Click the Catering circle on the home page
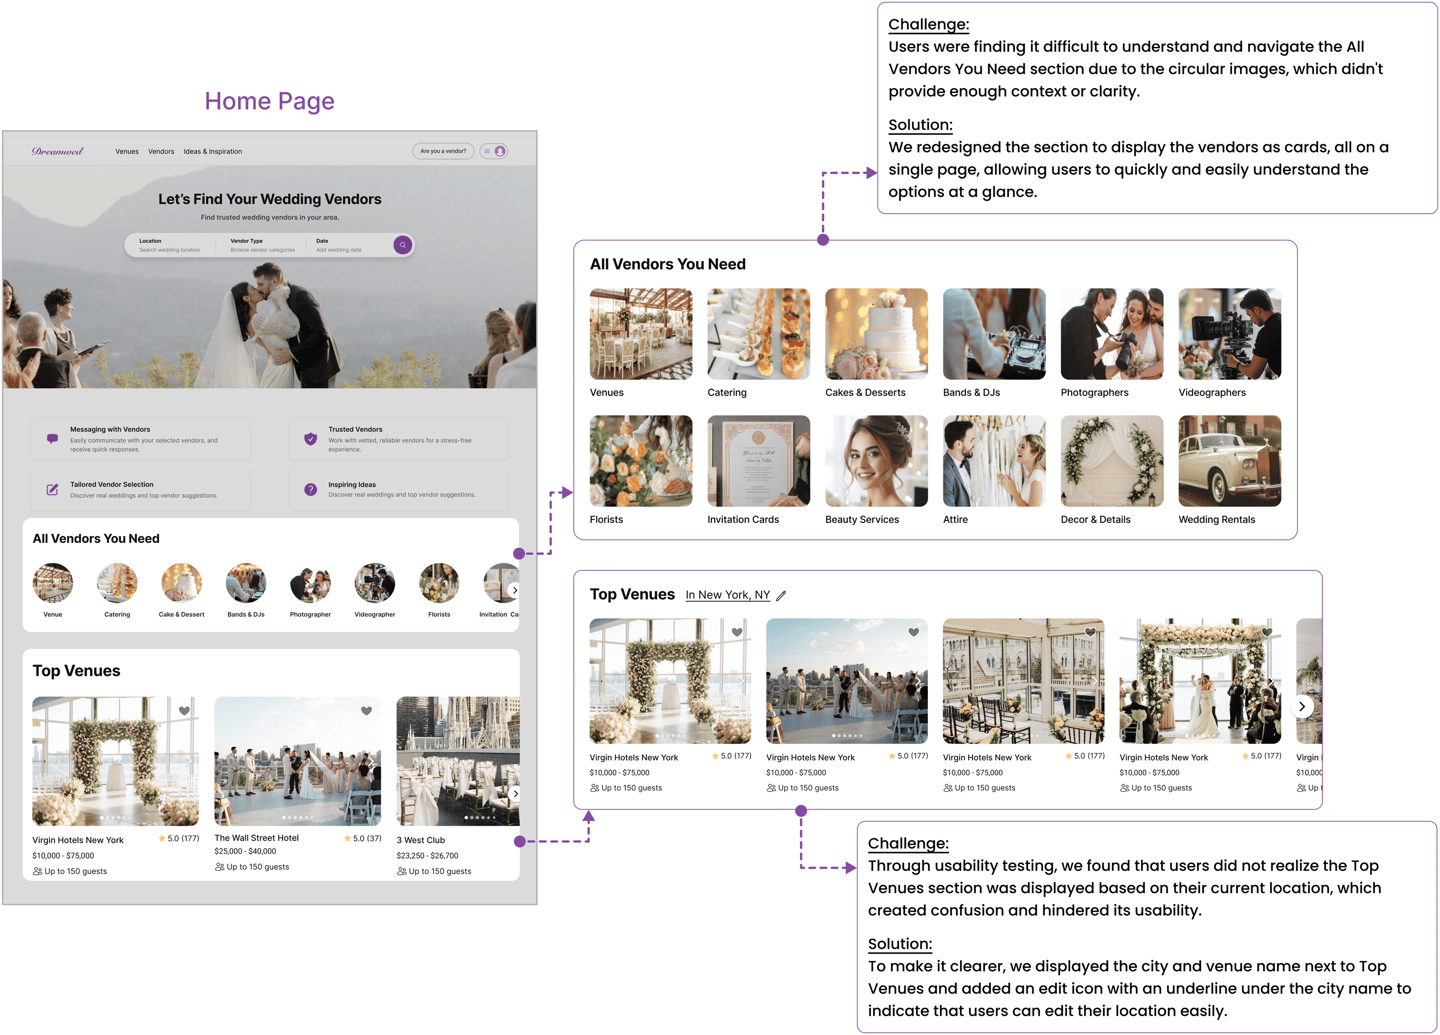This screenshot has width=1440, height=1035. (x=117, y=583)
